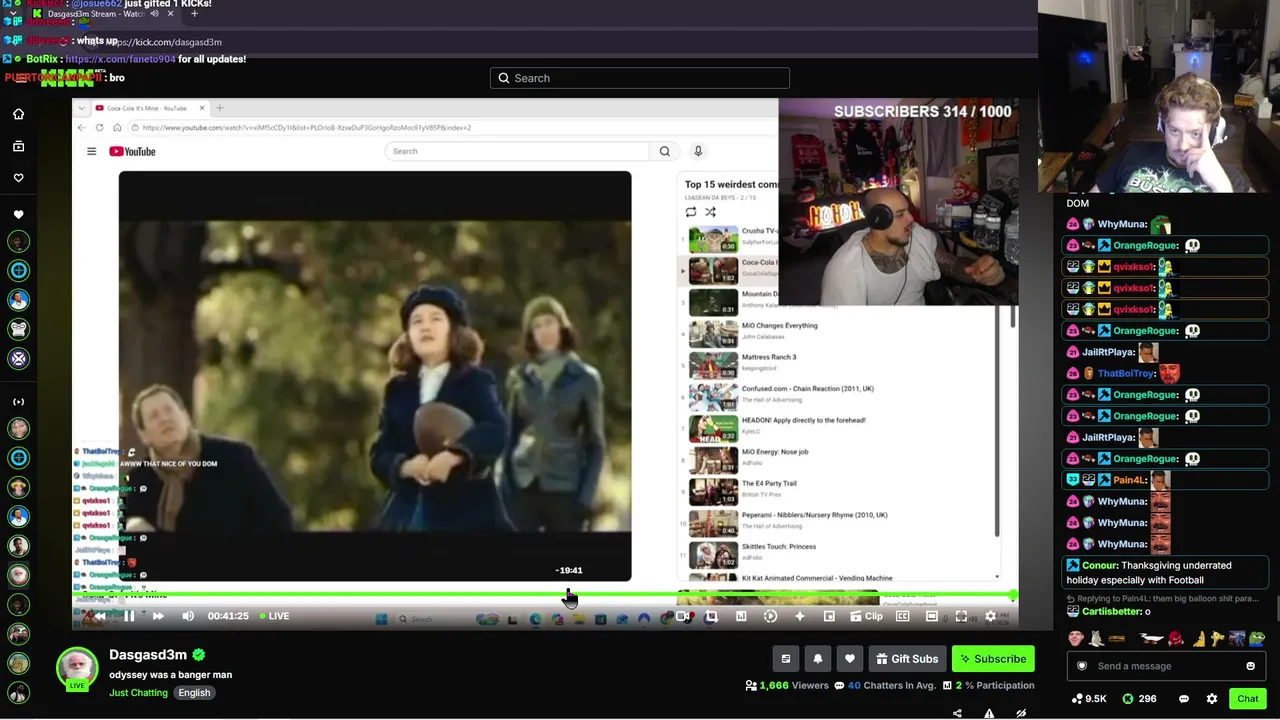Rewind the stream with the back button
This screenshot has height=720, width=1280.
100,616
